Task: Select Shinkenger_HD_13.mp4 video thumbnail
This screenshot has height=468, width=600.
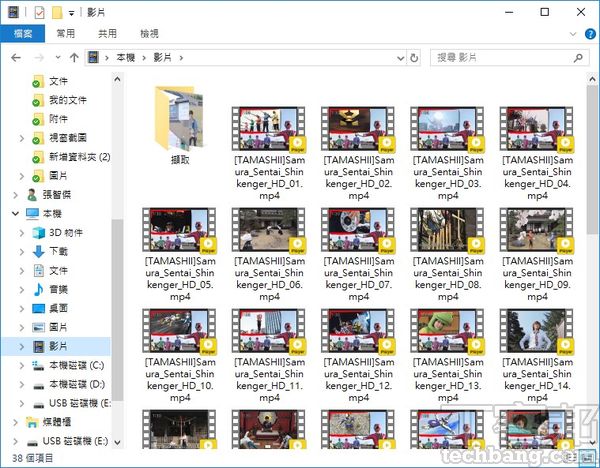Action: click(447, 331)
